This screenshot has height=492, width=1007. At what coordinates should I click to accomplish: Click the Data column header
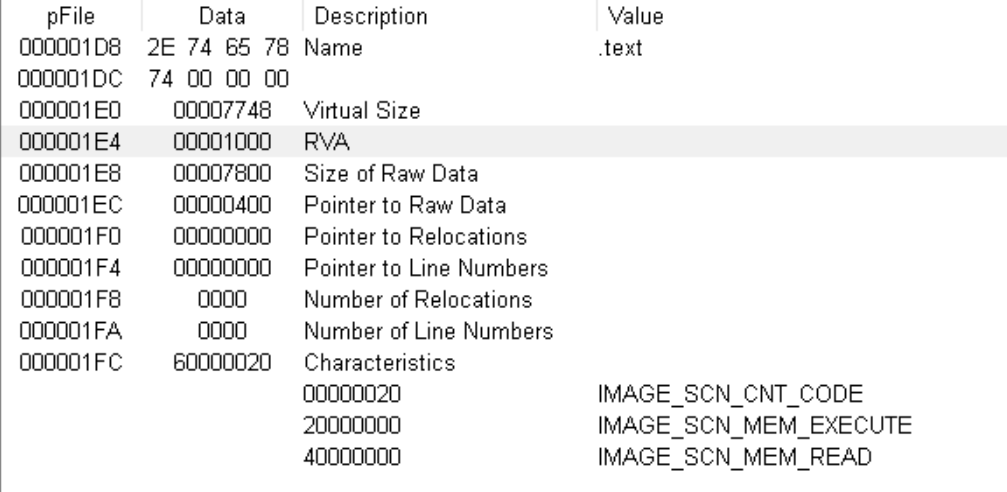(222, 16)
